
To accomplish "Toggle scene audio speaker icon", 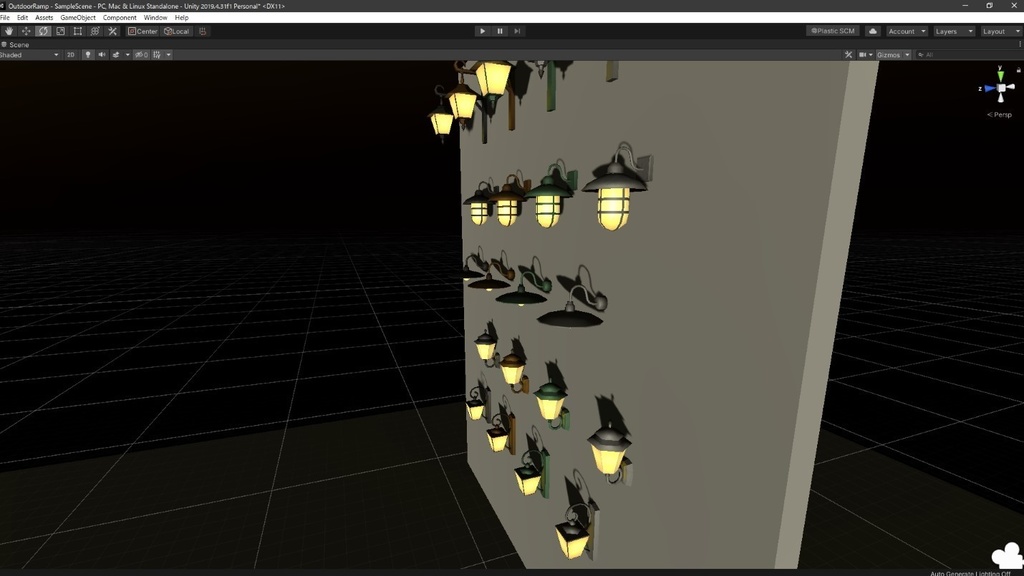I will point(101,55).
